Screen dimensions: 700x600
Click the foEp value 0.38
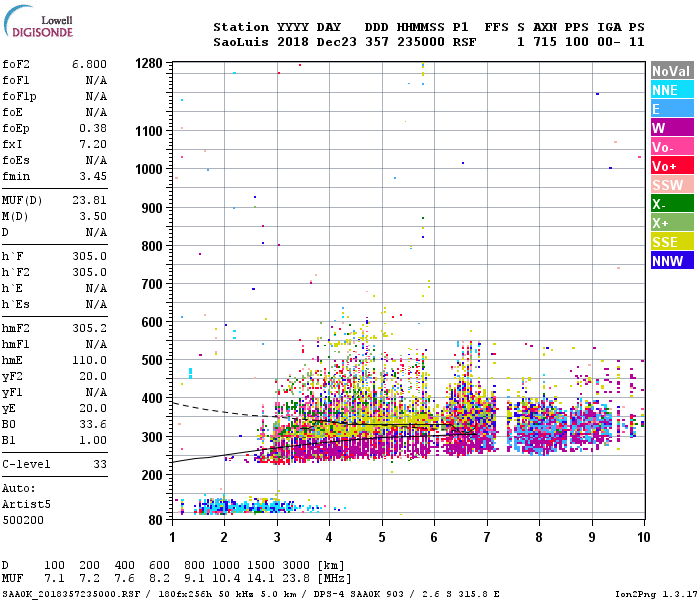(93, 129)
